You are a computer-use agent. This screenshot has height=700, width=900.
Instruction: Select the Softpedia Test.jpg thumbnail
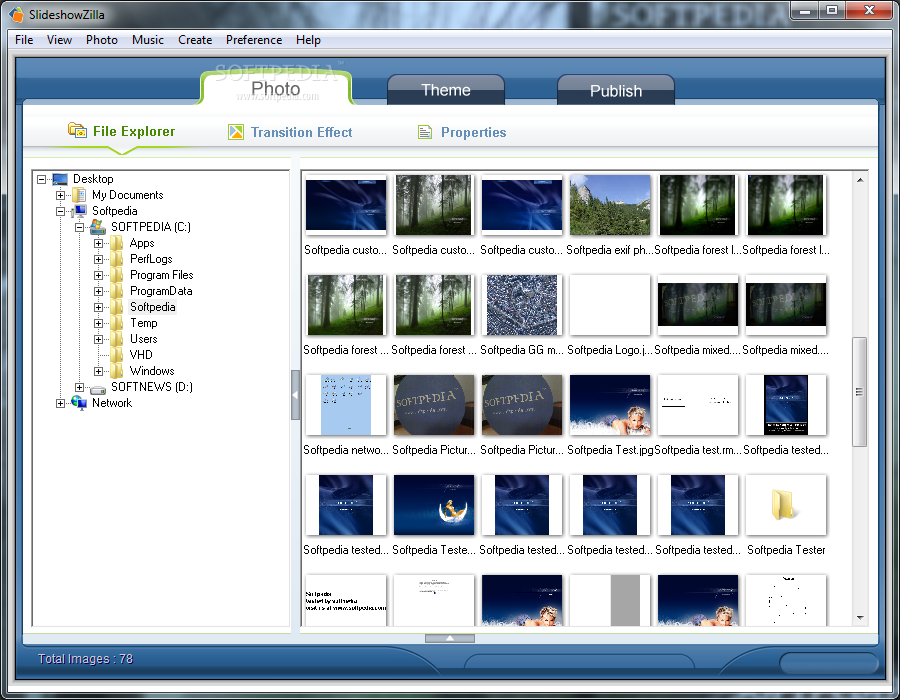pyautogui.click(x=610, y=405)
